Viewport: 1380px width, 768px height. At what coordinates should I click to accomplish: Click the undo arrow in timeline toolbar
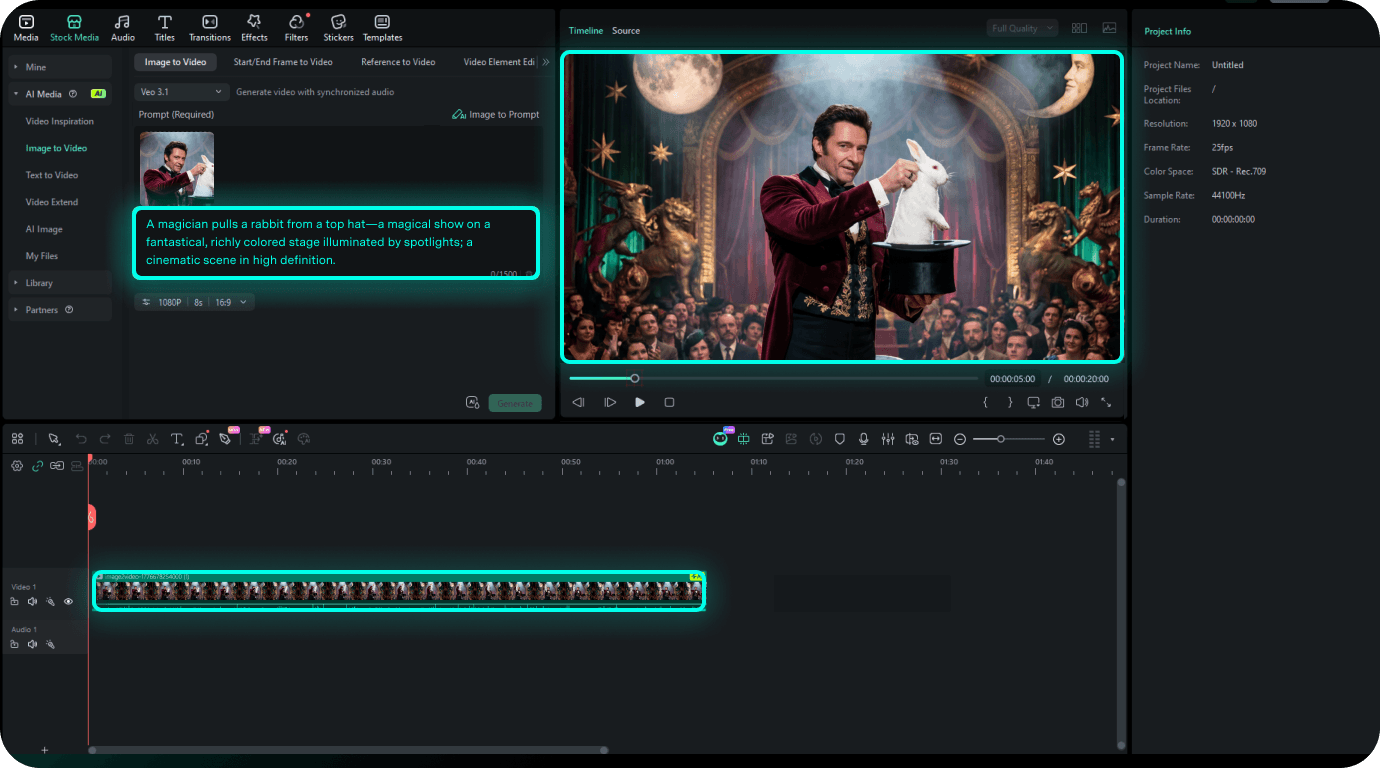pos(81,439)
